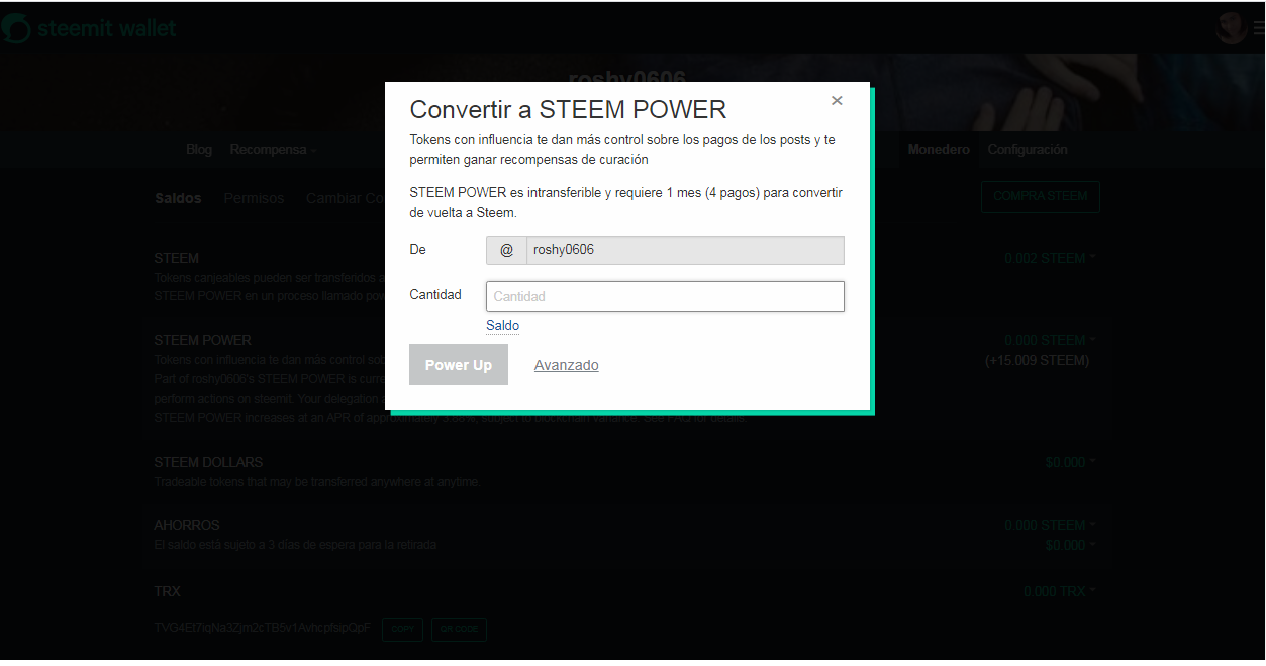1266x666 pixels.
Task: Click the STEEM DOLLARS heading
Action: pos(209,463)
